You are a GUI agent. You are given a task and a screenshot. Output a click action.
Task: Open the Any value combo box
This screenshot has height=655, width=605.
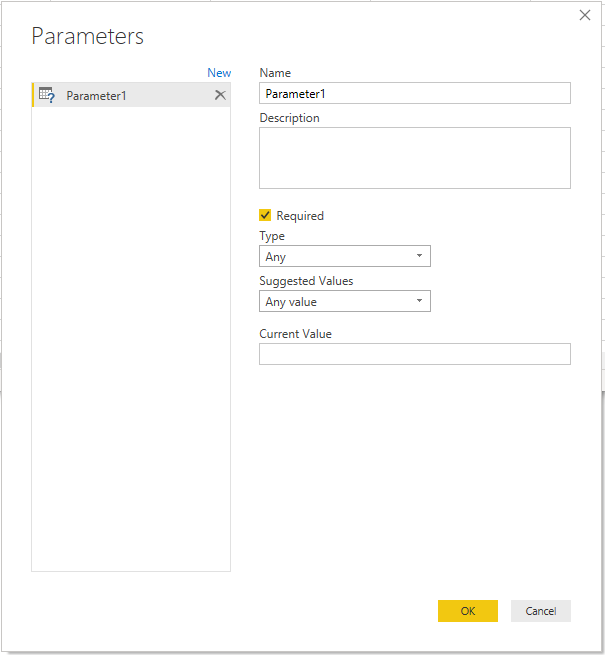(345, 301)
